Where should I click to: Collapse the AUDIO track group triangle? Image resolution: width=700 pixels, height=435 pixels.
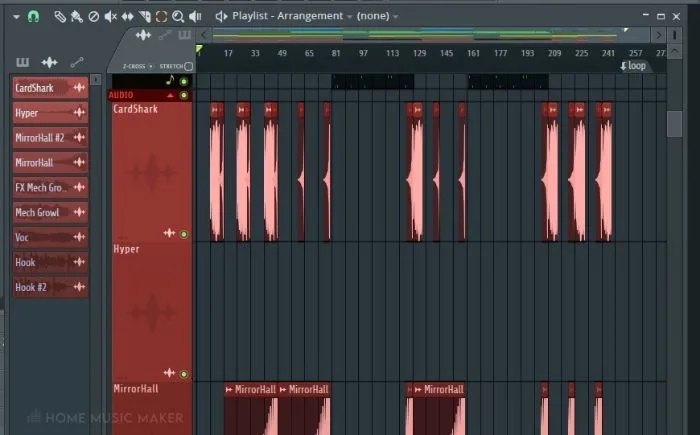coord(170,95)
